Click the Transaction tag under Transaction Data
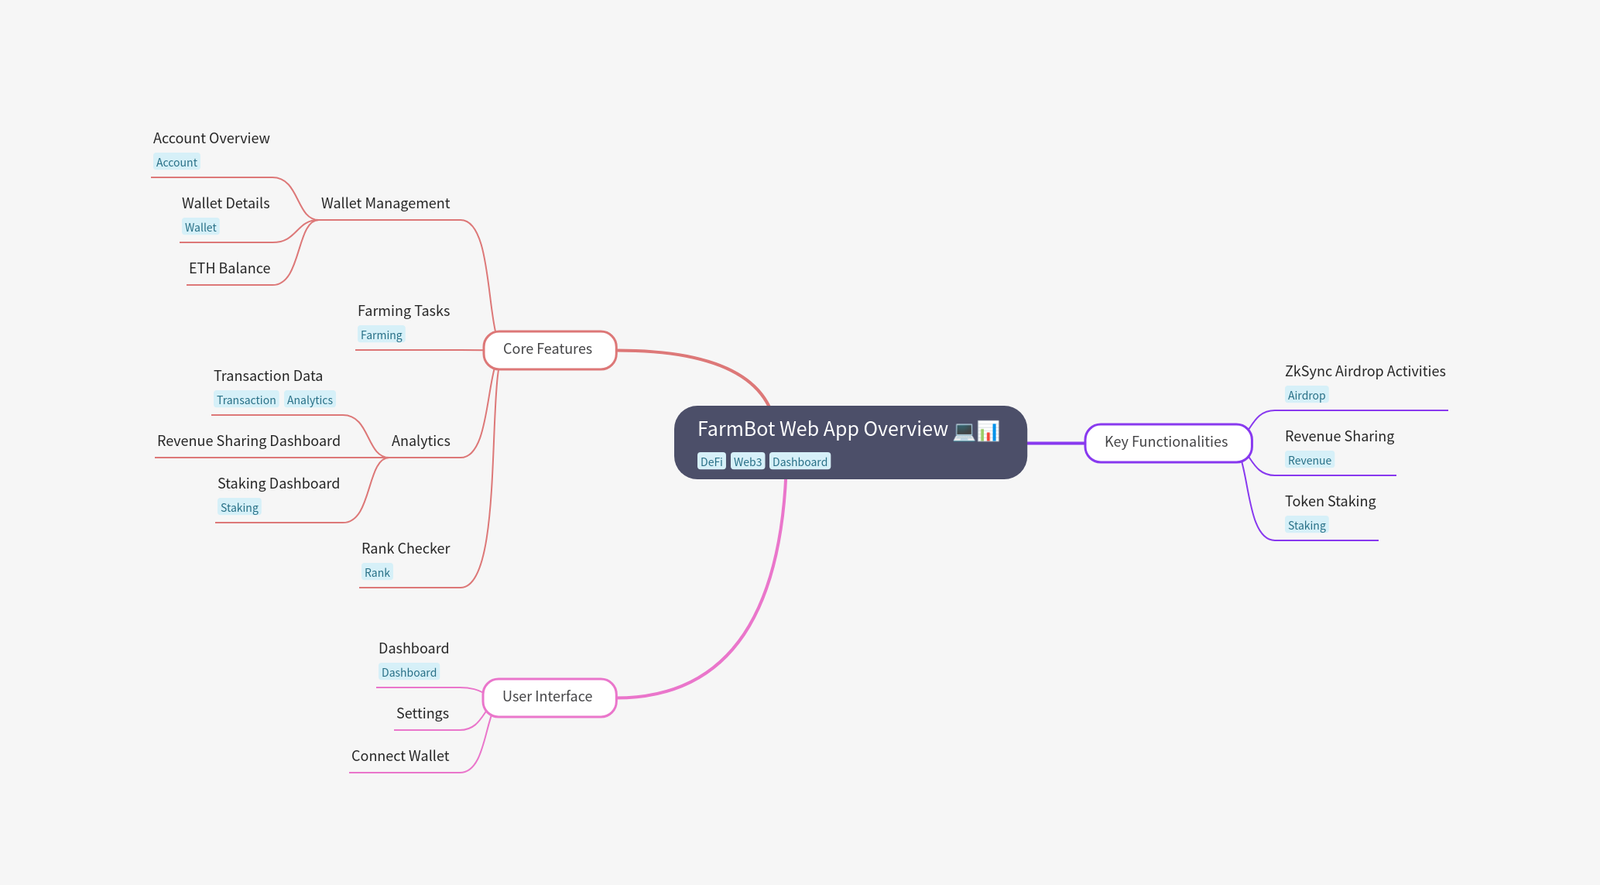This screenshot has height=885, width=1600. click(246, 401)
